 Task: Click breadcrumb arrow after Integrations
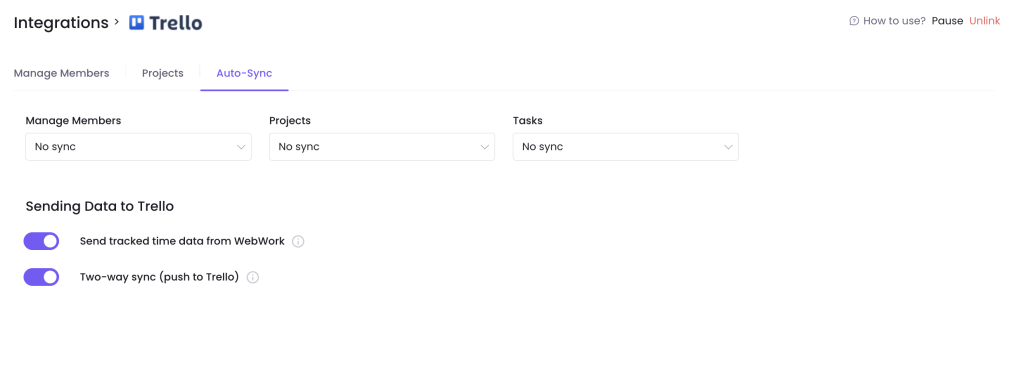point(116,22)
